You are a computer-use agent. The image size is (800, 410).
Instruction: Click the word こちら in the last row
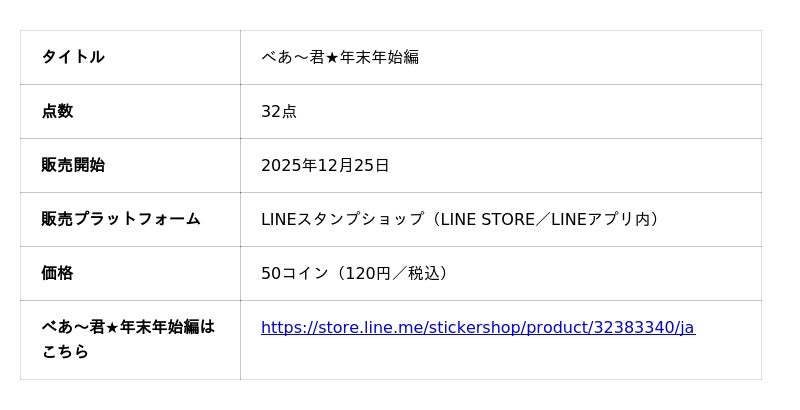(x=65, y=352)
